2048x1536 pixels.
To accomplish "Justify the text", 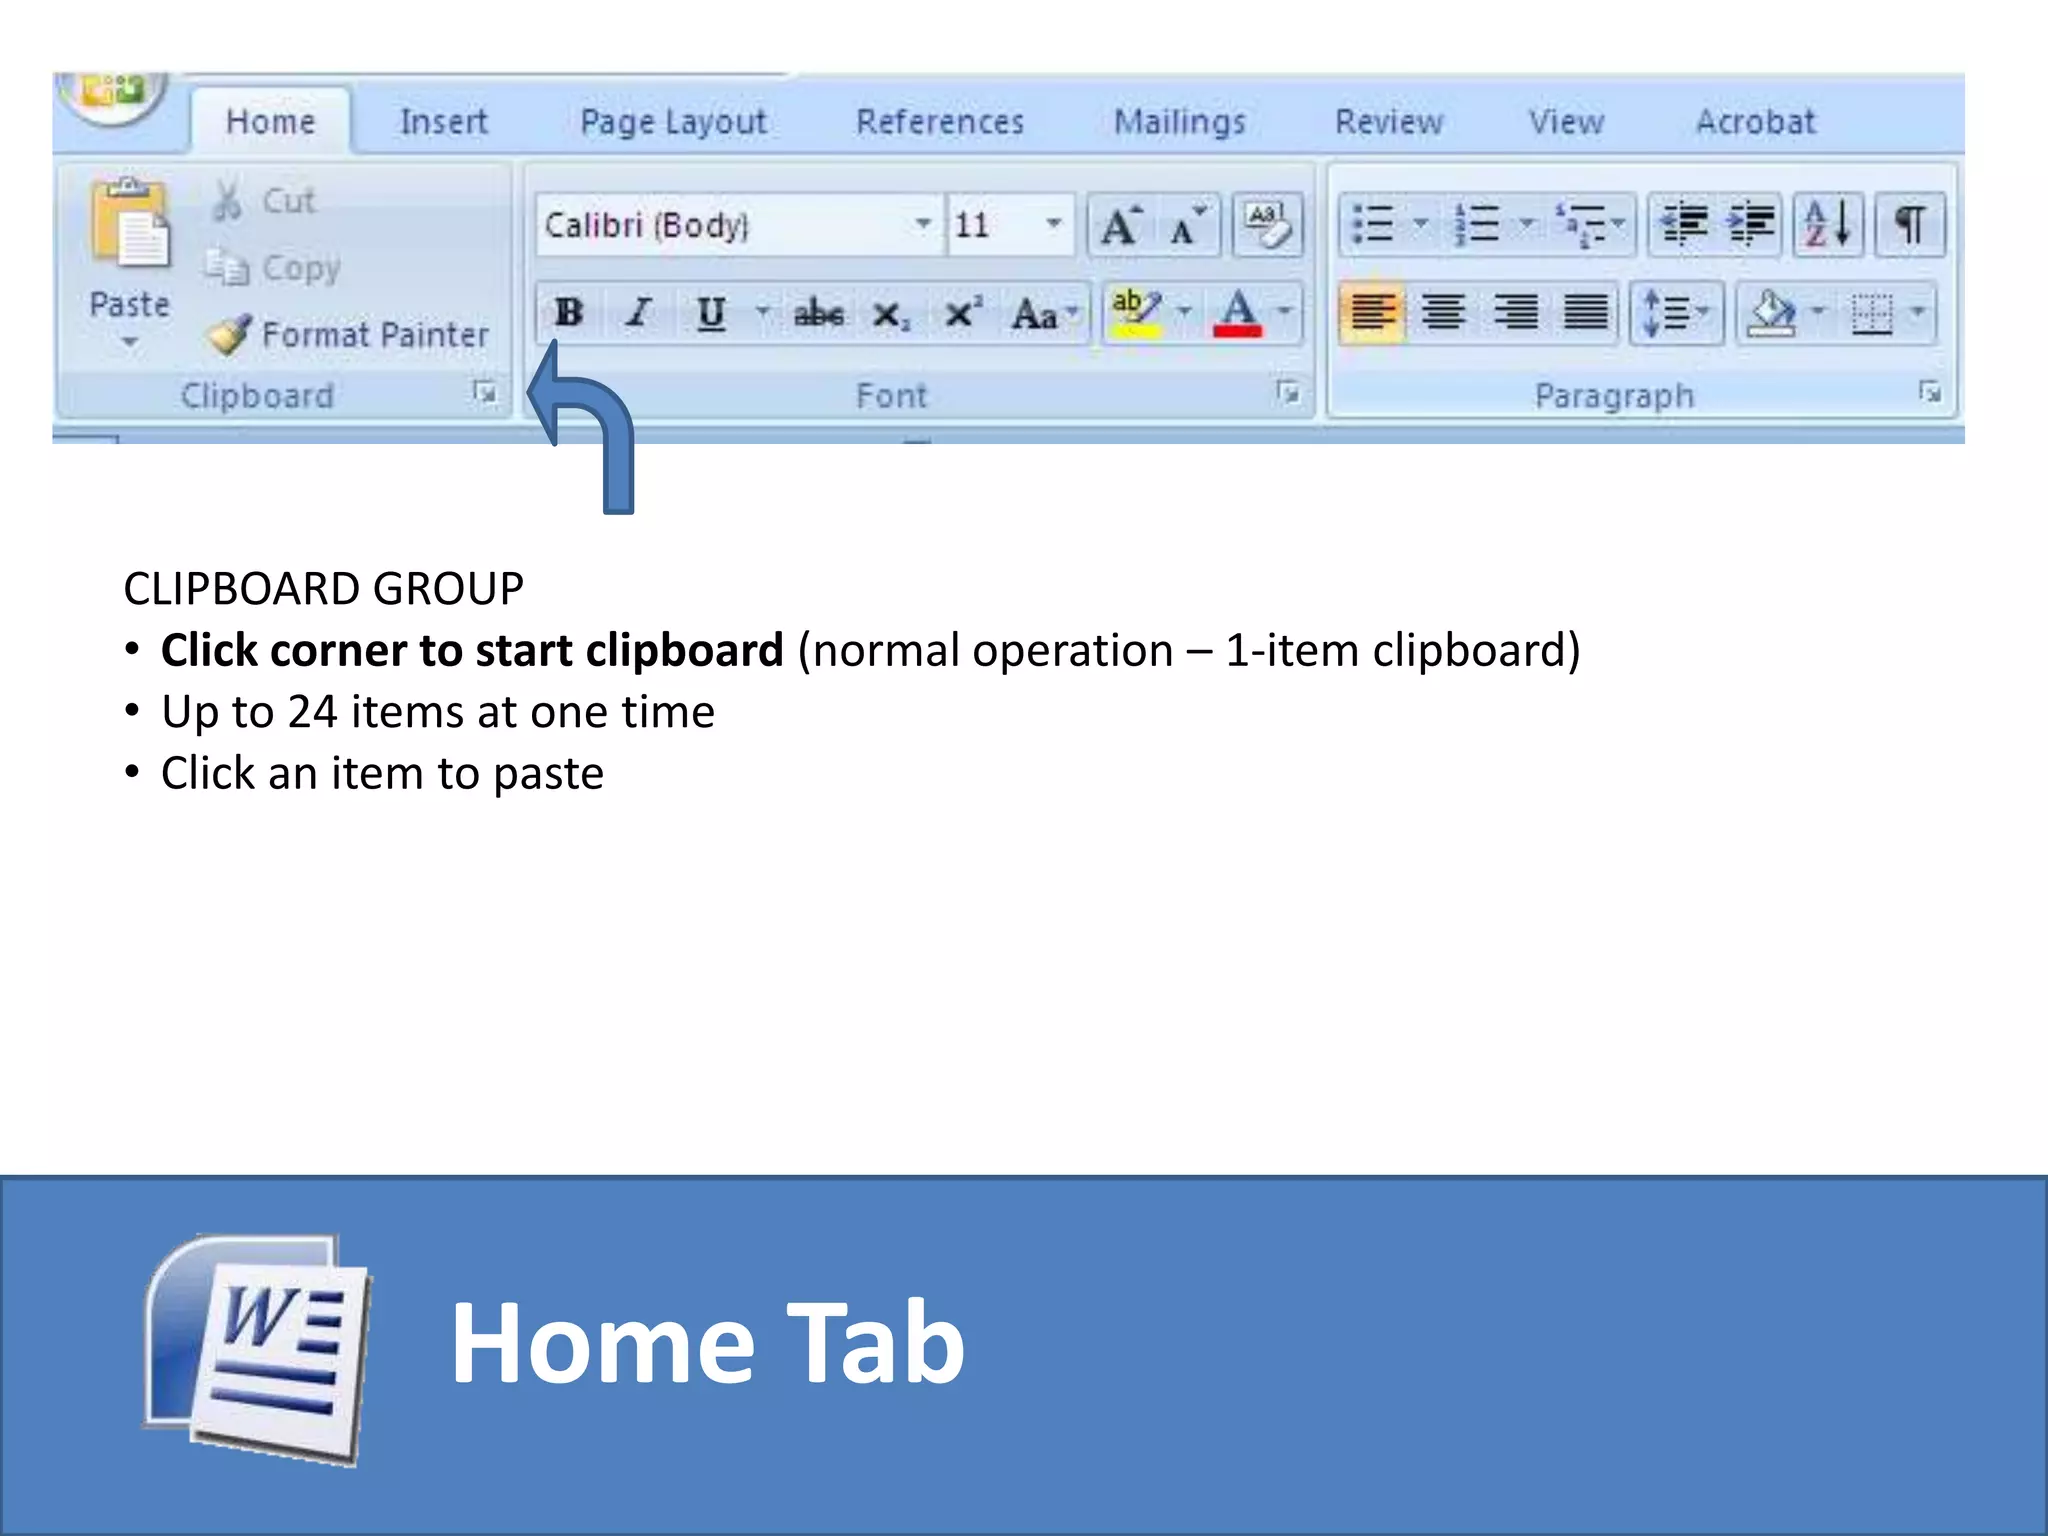I will pos(1585,313).
